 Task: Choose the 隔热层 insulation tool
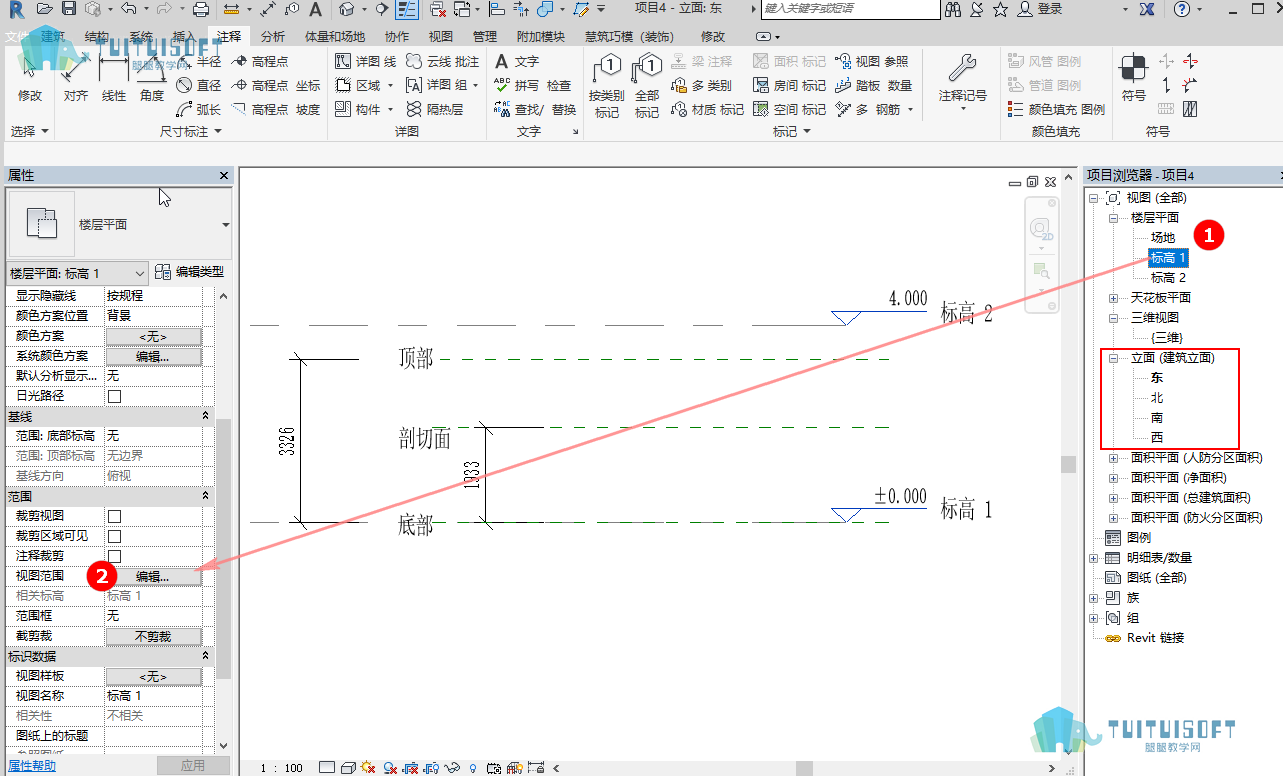[x=434, y=110]
